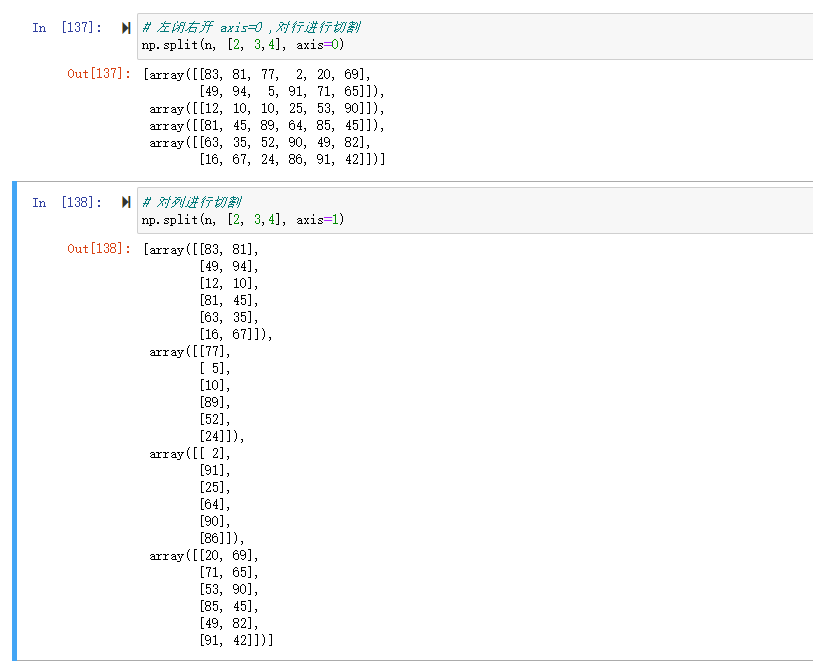The height and width of the screenshot is (664, 813).
Task: Toggle output collapse via Out[137] prompt
Action: (99, 74)
